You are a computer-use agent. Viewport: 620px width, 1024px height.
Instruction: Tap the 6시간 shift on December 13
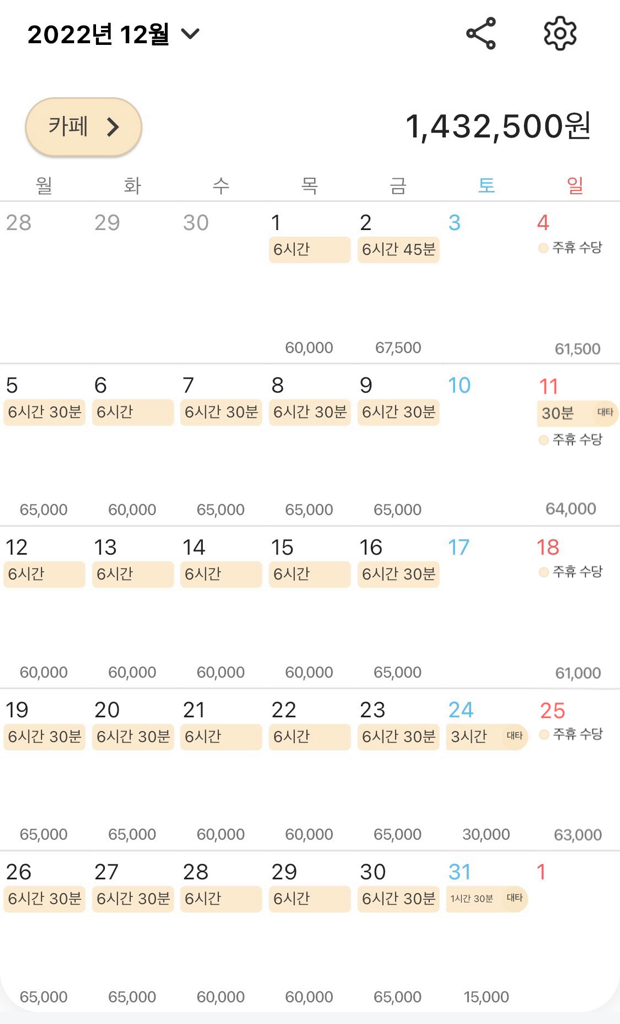click(133, 575)
